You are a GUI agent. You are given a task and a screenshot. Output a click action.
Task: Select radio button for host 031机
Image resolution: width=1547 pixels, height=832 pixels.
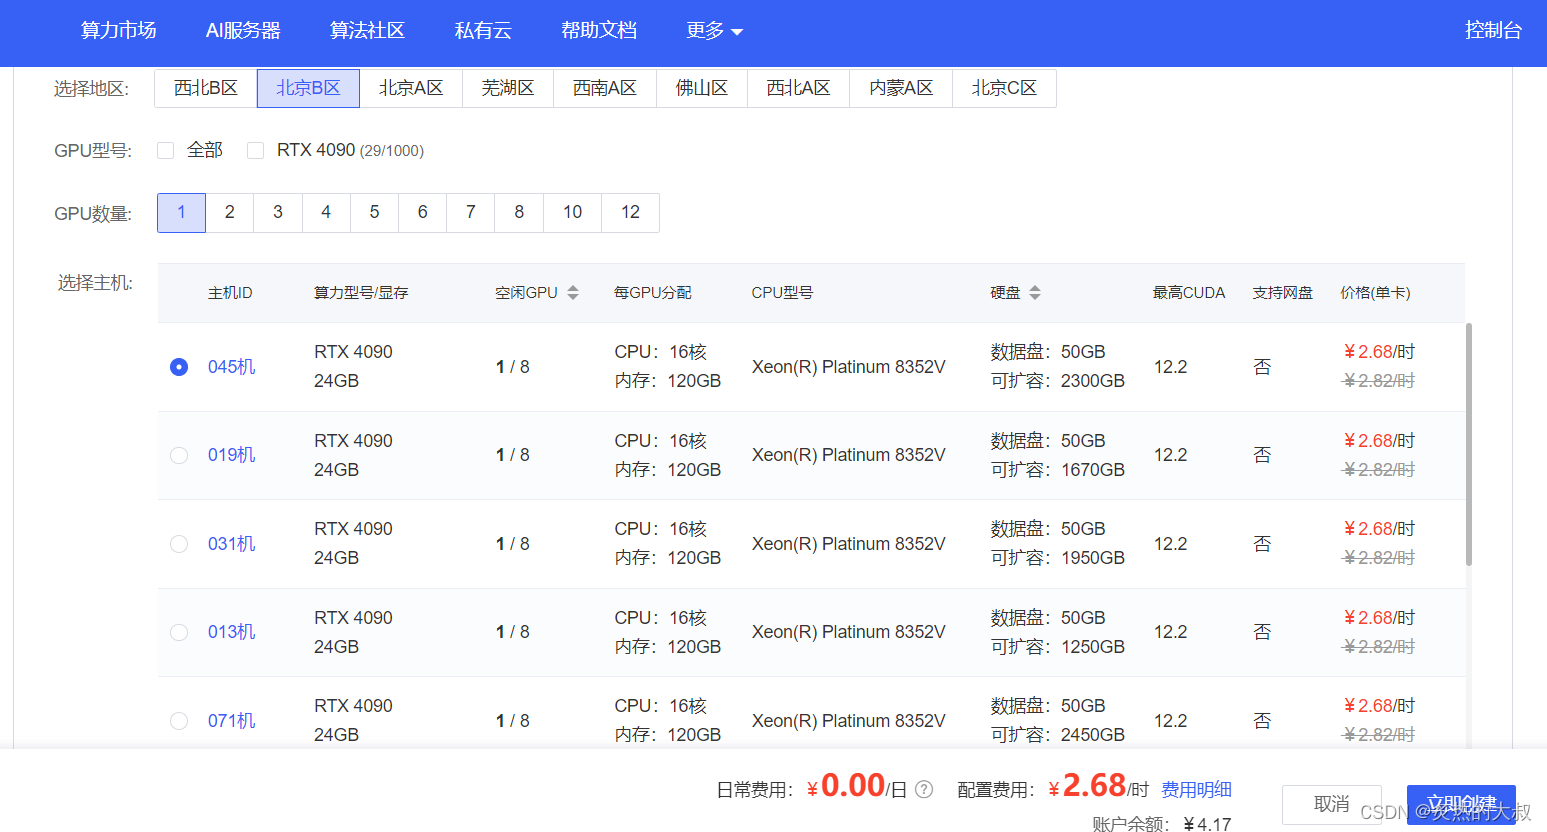tap(179, 544)
